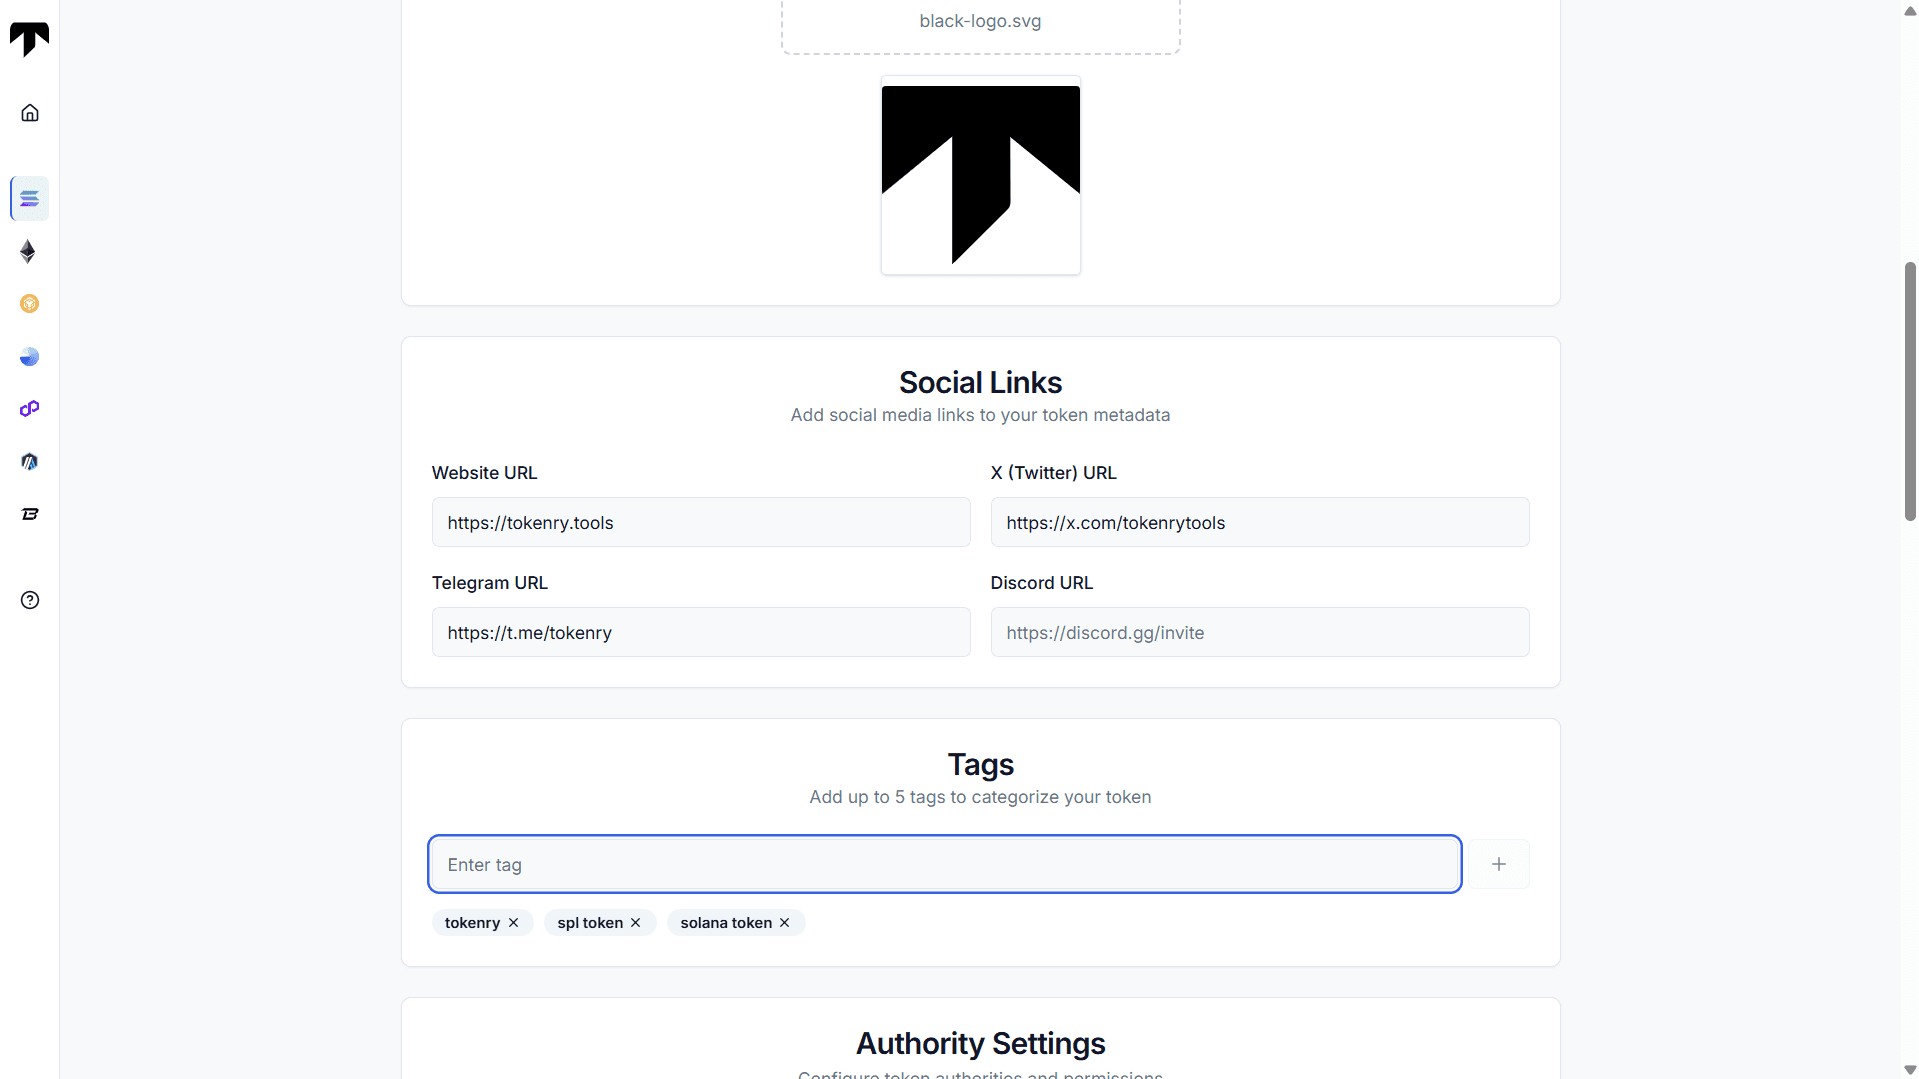Click the uploaded logo preview thumbnail
This screenshot has width=1919, height=1079.
coord(980,175)
